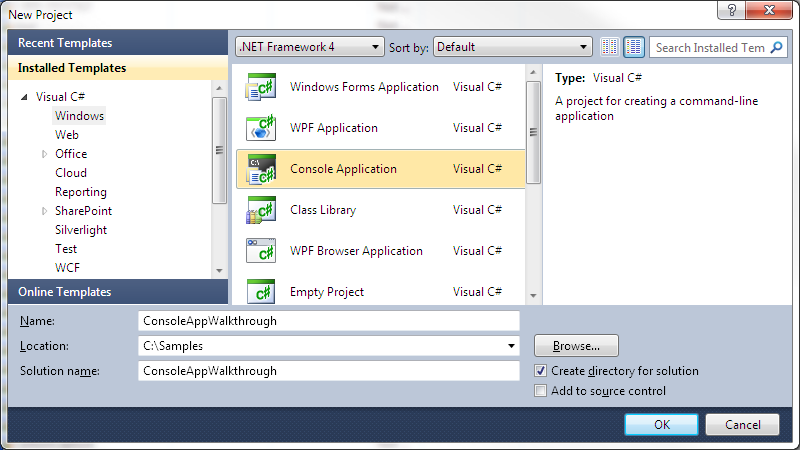800x450 pixels.
Task: Choose the WPF Application template icon
Action: (x=261, y=128)
